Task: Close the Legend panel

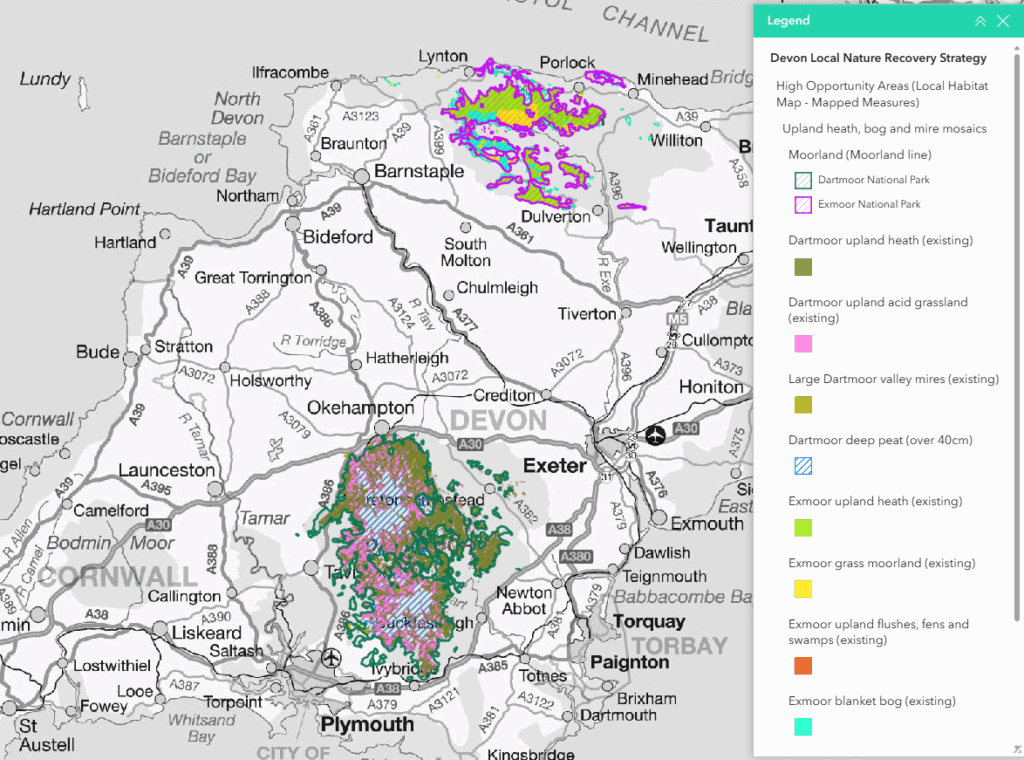Action: [x=1003, y=21]
